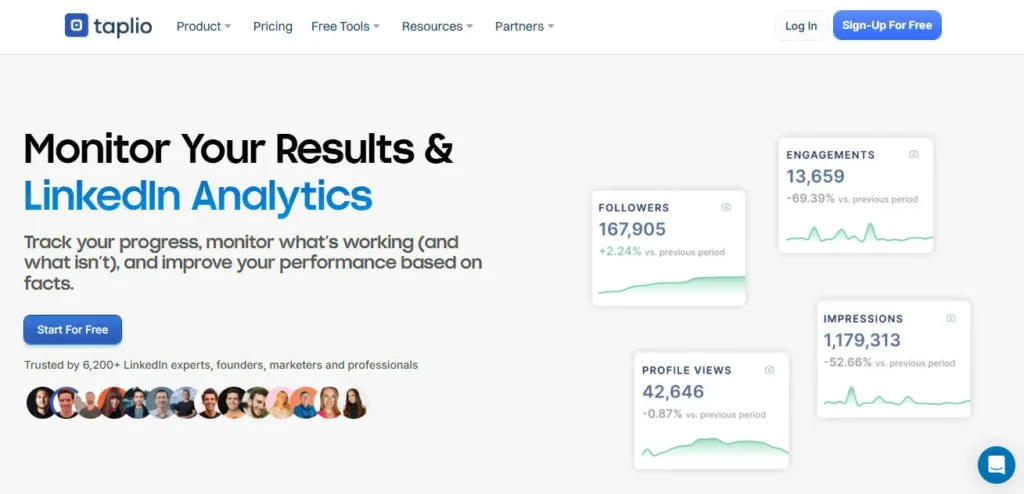Open the Resources dropdown menu

pos(438,26)
